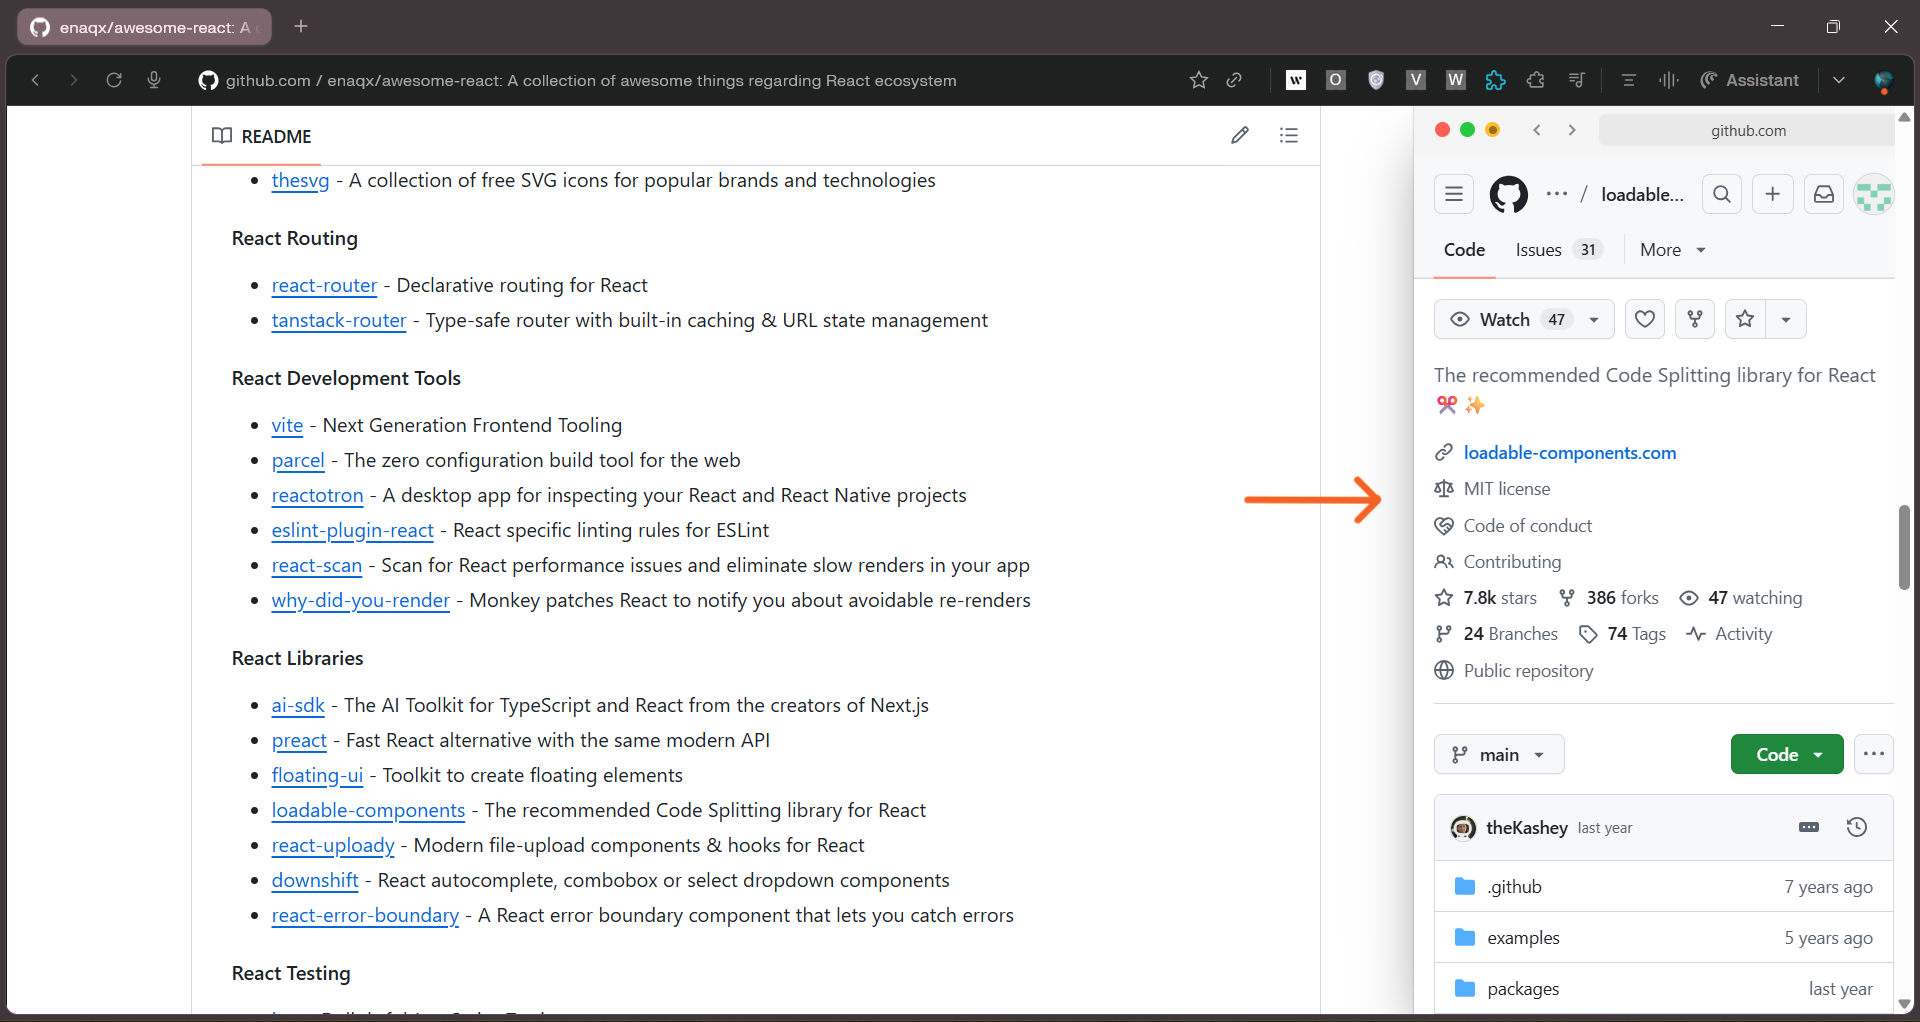Viewport: 1920px width, 1022px height.
Task: Open Code of conduct link
Action: [x=1528, y=526]
